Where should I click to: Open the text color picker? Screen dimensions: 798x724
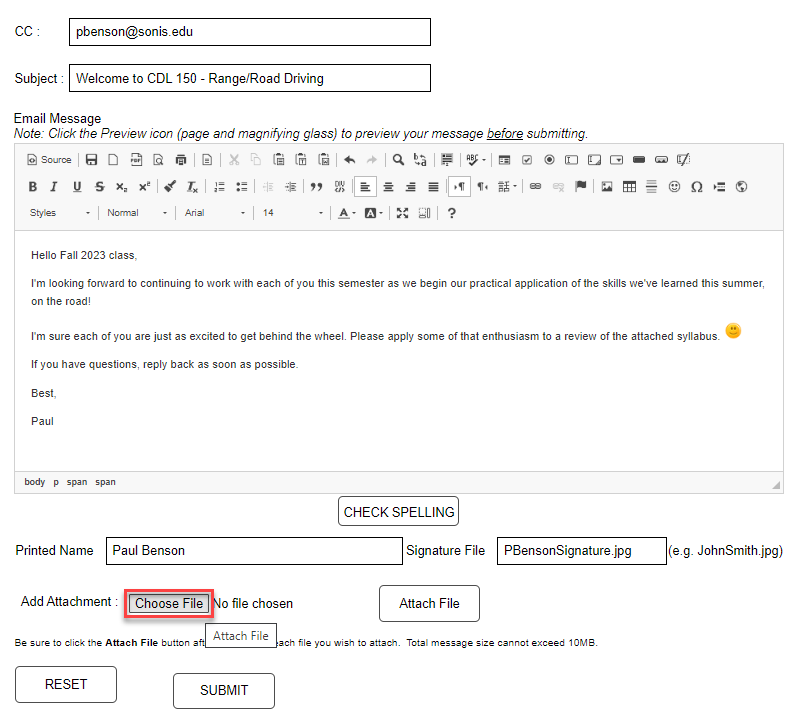[347, 213]
